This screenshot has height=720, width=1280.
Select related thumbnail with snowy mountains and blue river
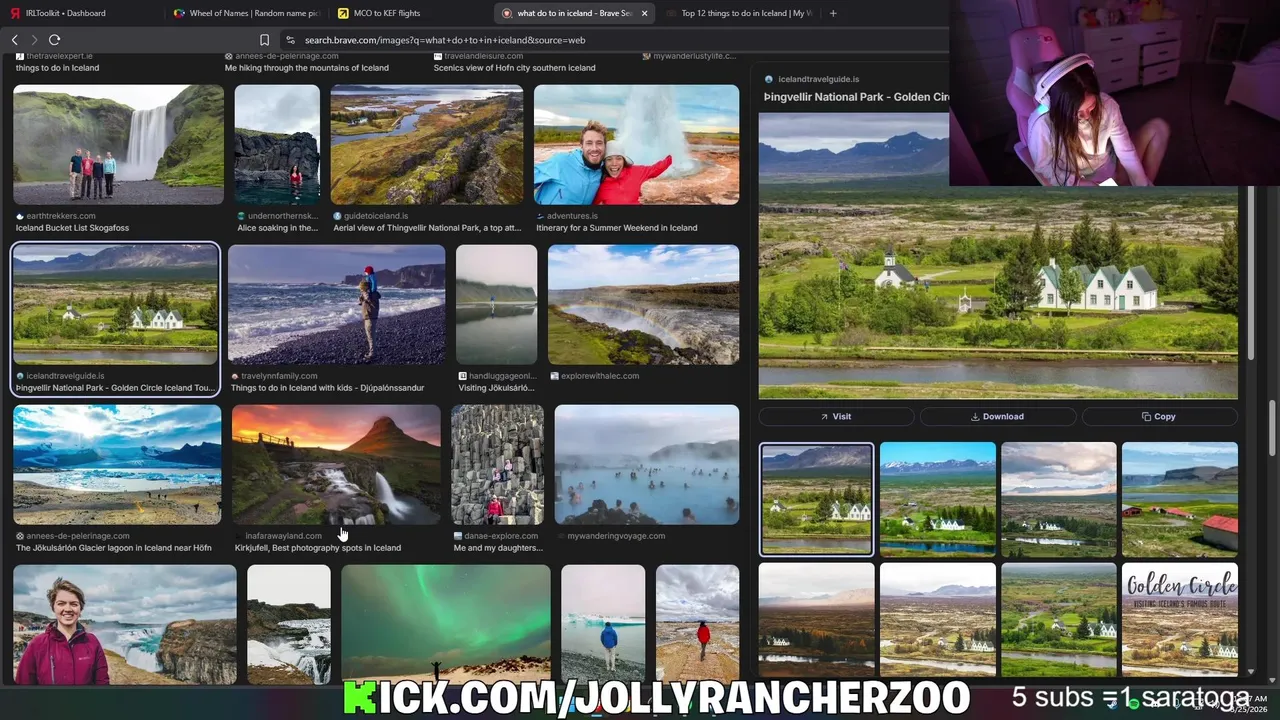938,499
